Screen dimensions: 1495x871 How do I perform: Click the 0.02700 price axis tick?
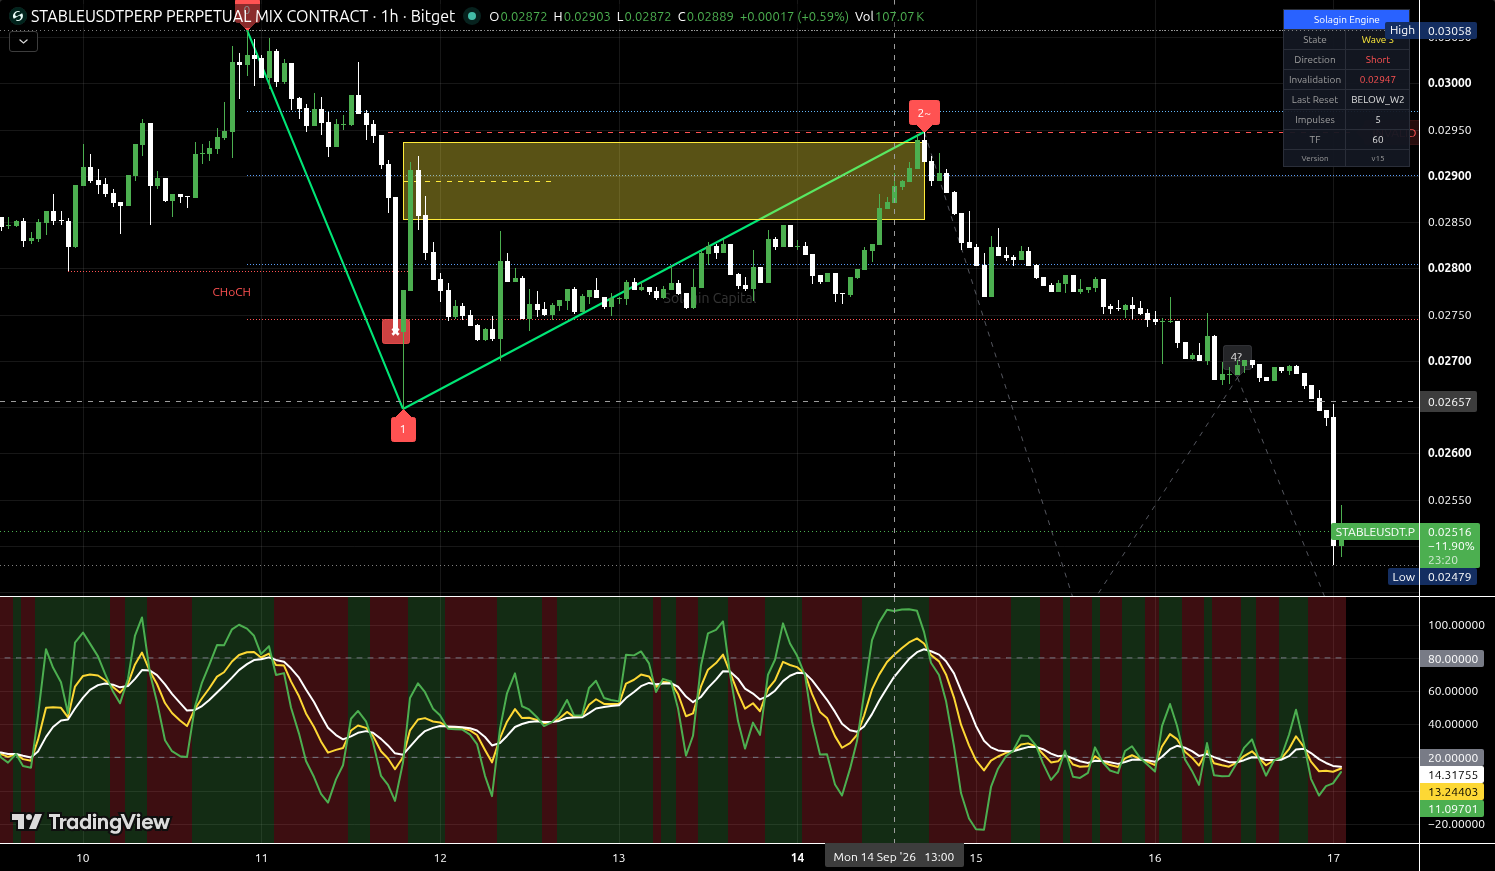pyautogui.click(x=1449, y=361)
